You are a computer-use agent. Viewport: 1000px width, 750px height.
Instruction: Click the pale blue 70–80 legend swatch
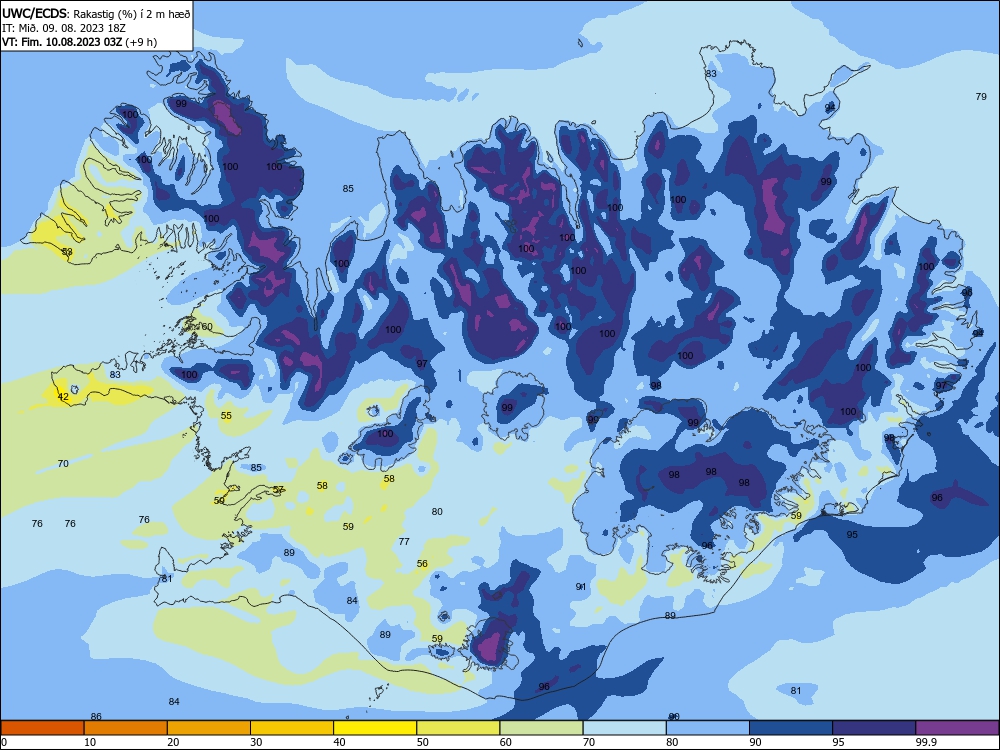pos(625,728)
